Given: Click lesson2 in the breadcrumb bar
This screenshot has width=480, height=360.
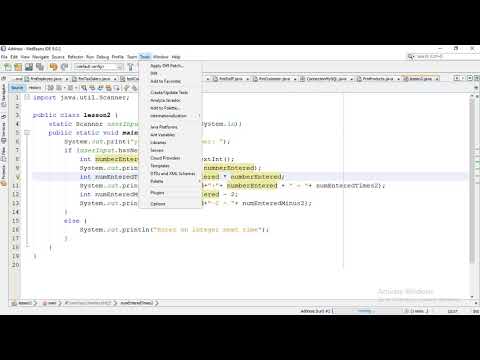Looking at the screenshot, I should pos(25,303).
